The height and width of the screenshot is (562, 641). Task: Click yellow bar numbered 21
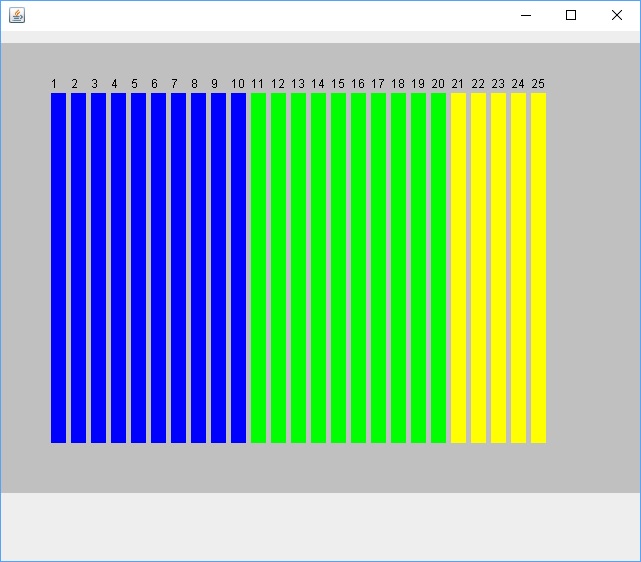coord(458,267)
